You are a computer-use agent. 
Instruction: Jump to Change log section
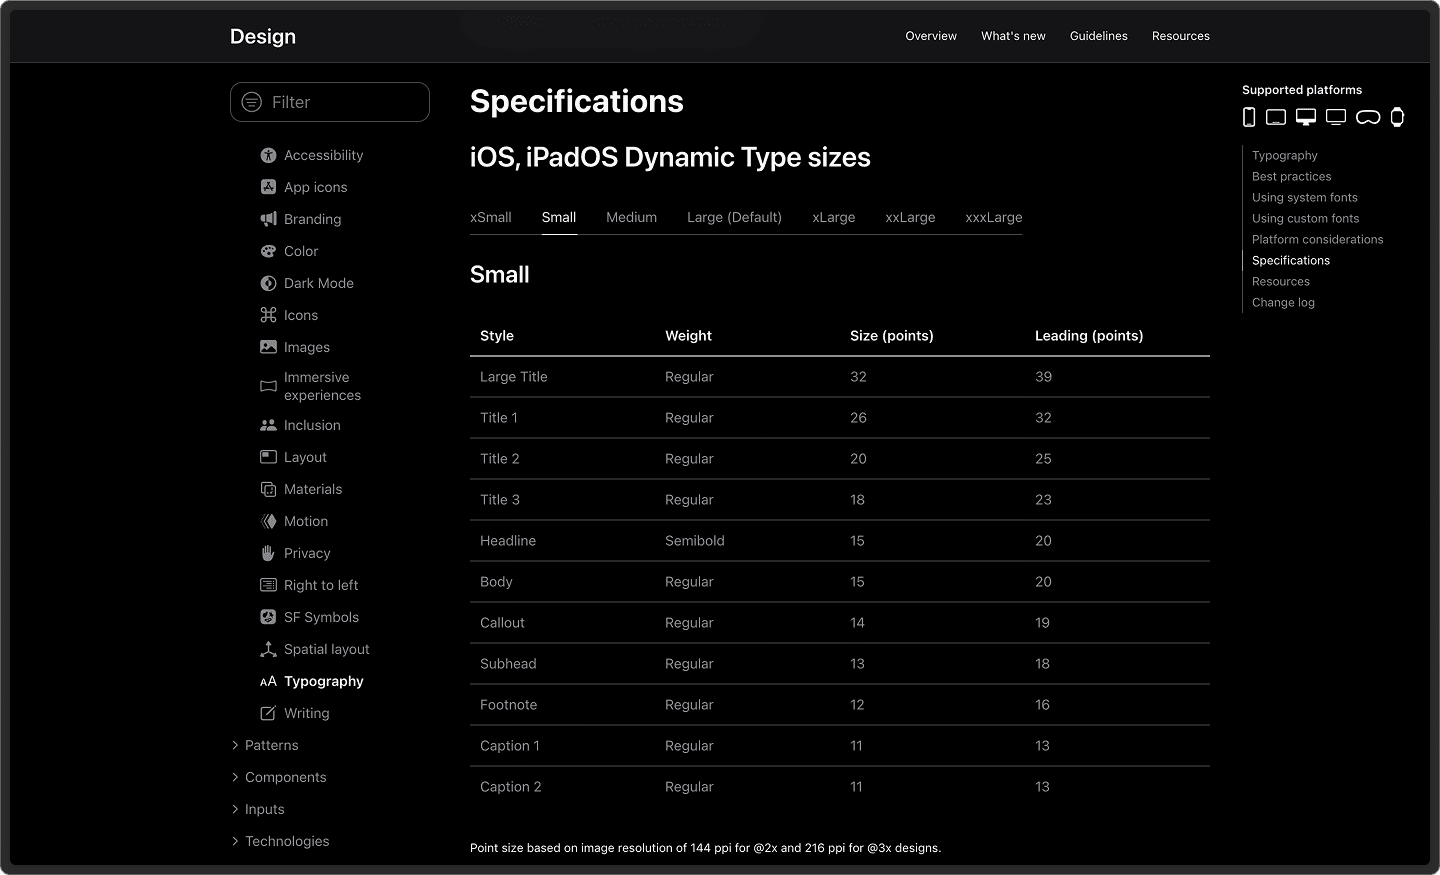1284,302
